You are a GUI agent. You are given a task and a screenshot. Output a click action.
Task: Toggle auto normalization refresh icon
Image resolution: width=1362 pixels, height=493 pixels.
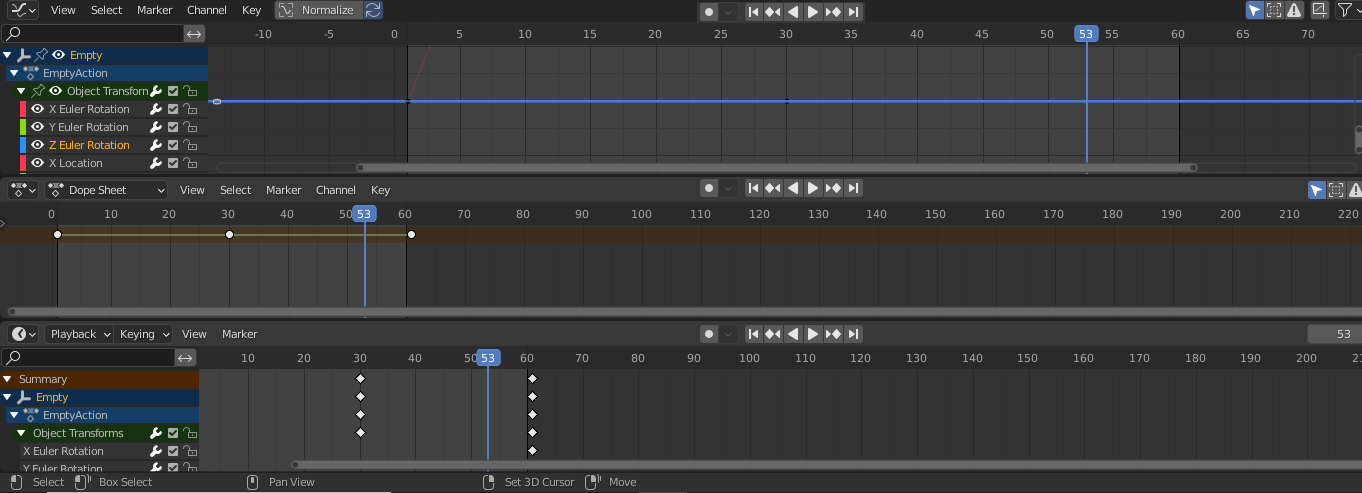[373, 10]
